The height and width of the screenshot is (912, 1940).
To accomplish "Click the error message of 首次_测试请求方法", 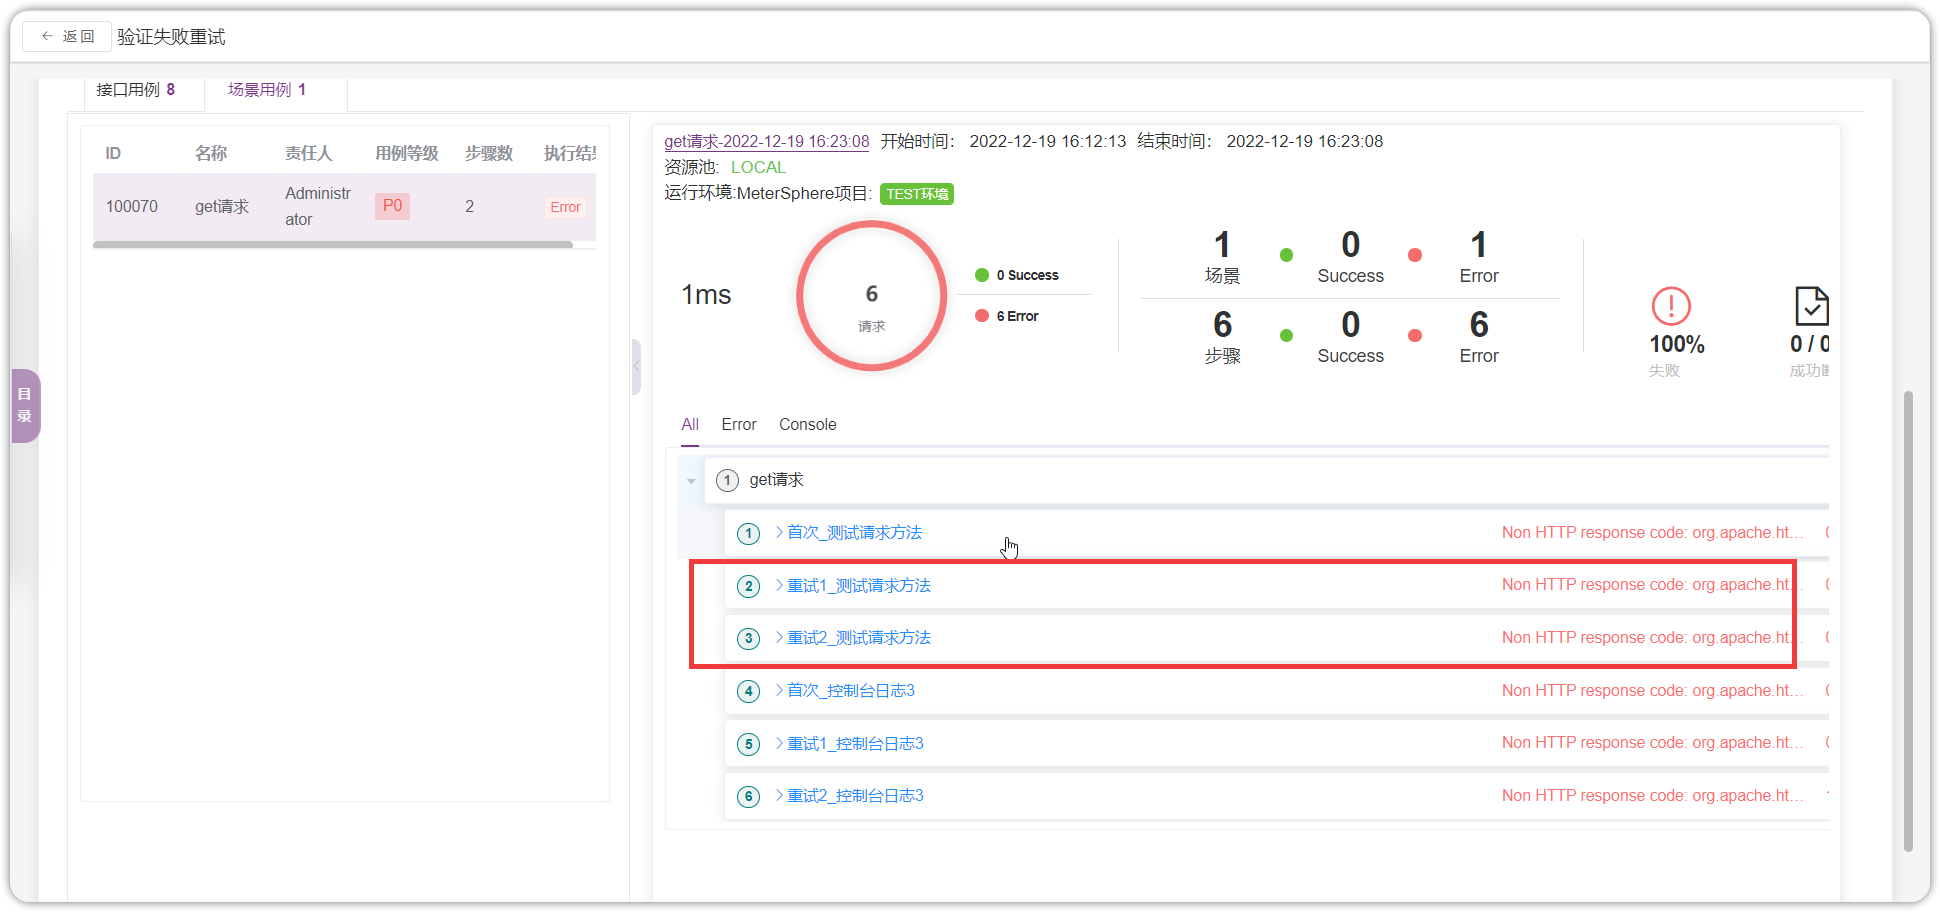I will pyautogui.click(x=1653, y=533).
